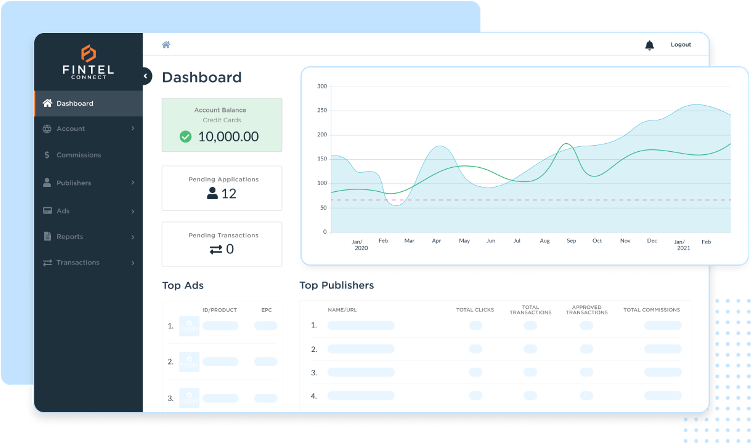Viewport: 754px width, 444px height.
Task: Open the Reports menu item
Action: 88,237
